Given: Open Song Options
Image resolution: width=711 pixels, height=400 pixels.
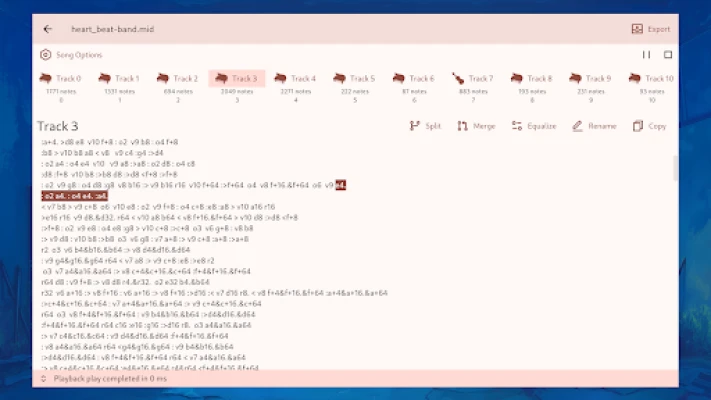Looking at the screenshot, I should coord(71,55).
